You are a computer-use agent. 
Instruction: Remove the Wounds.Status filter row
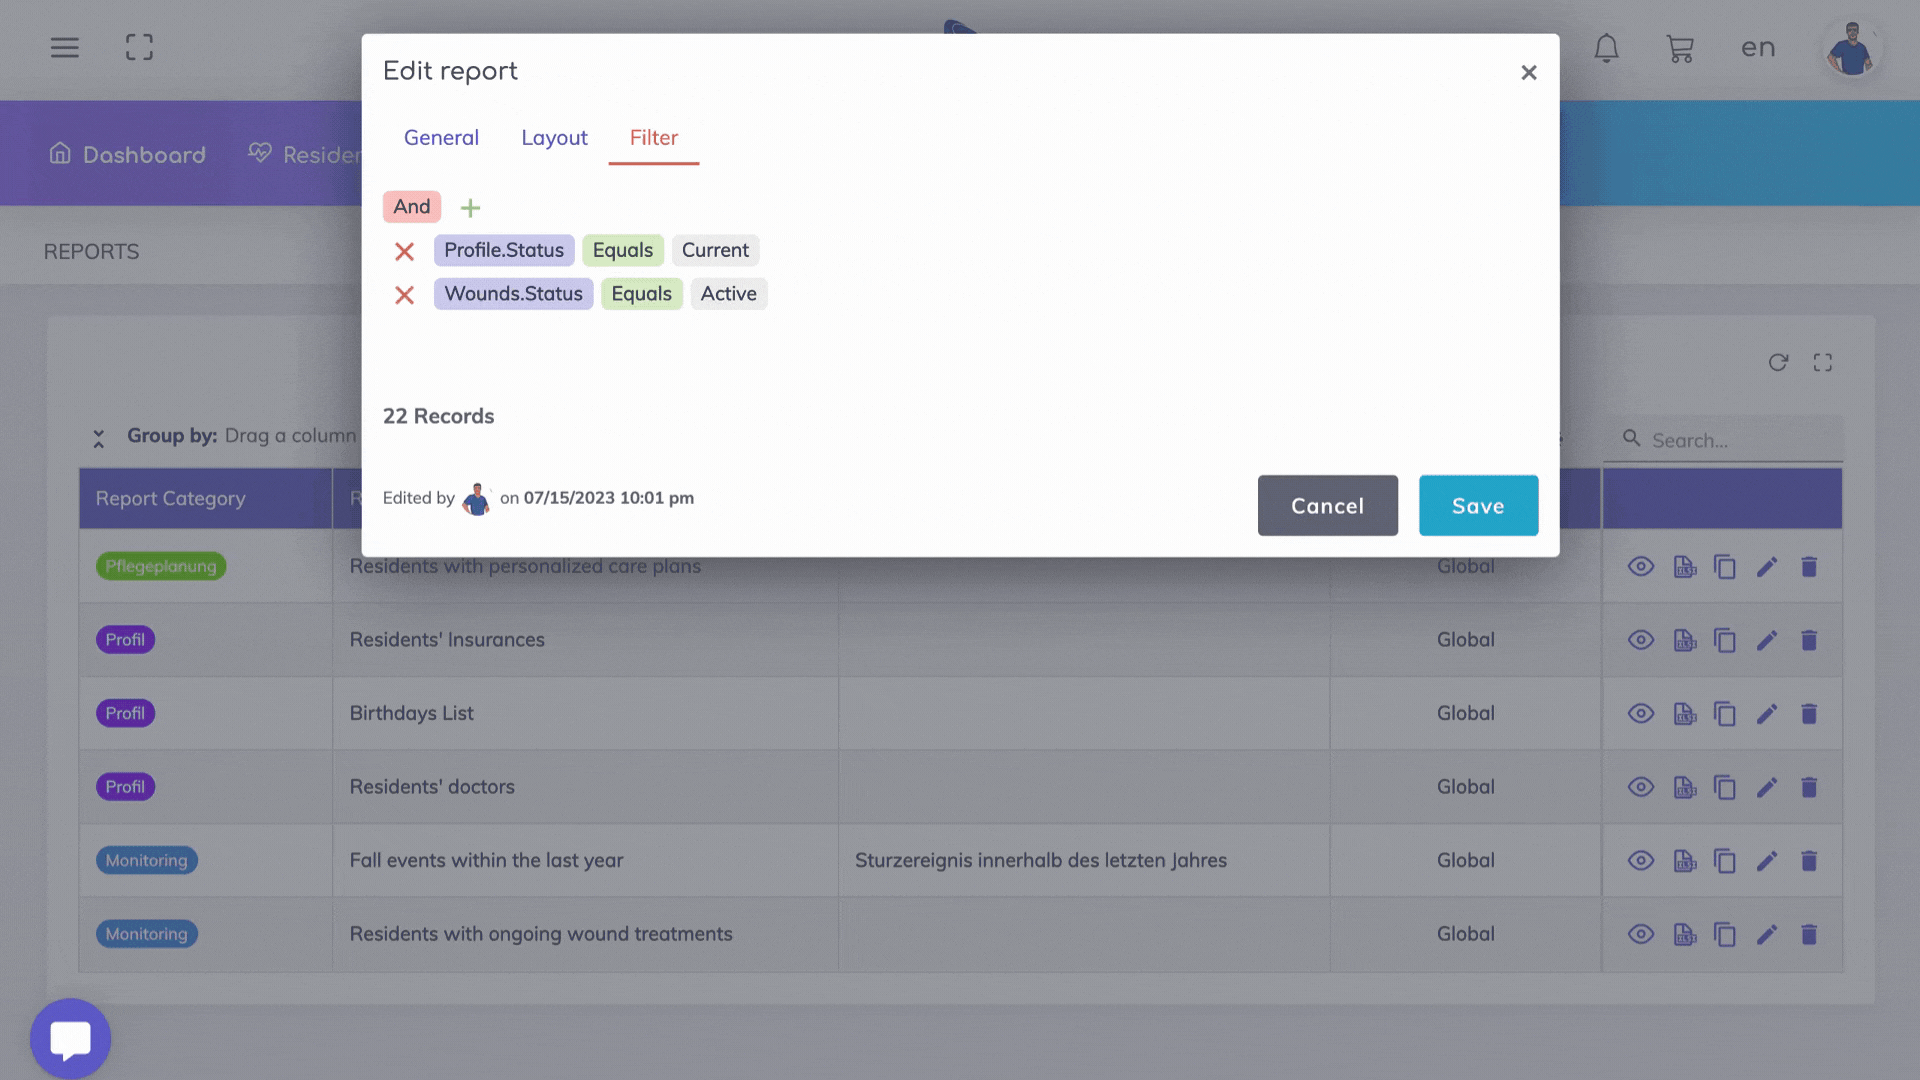coord(404,295)
